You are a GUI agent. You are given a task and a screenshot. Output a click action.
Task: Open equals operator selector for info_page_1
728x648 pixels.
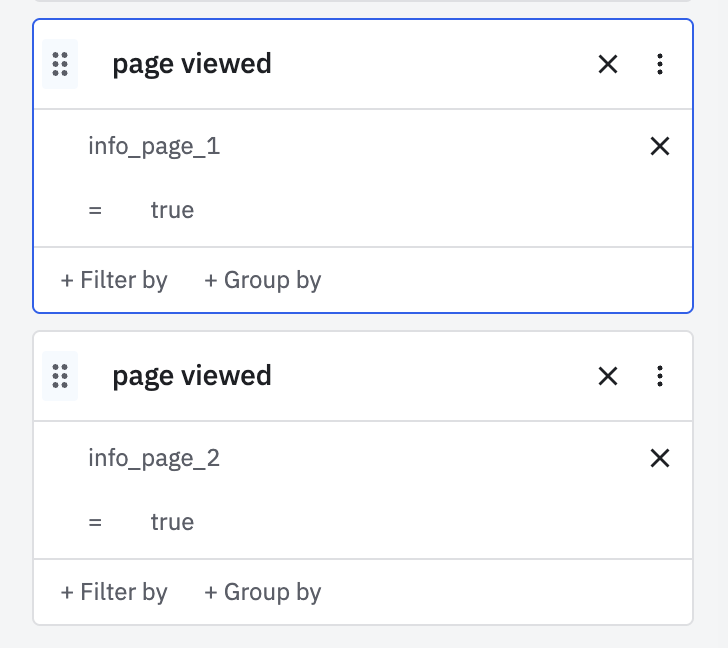click(x=95, y=210)
